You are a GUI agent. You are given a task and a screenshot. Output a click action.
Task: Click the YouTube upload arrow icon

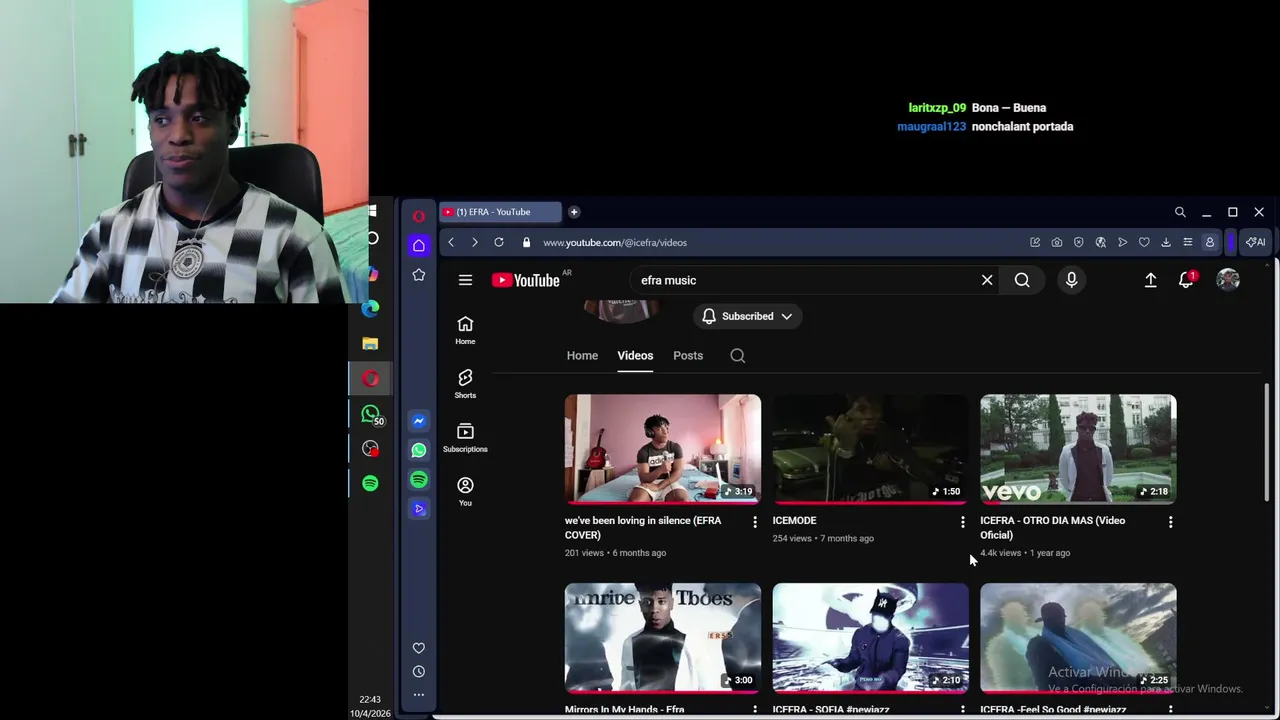click(1151, 281)
